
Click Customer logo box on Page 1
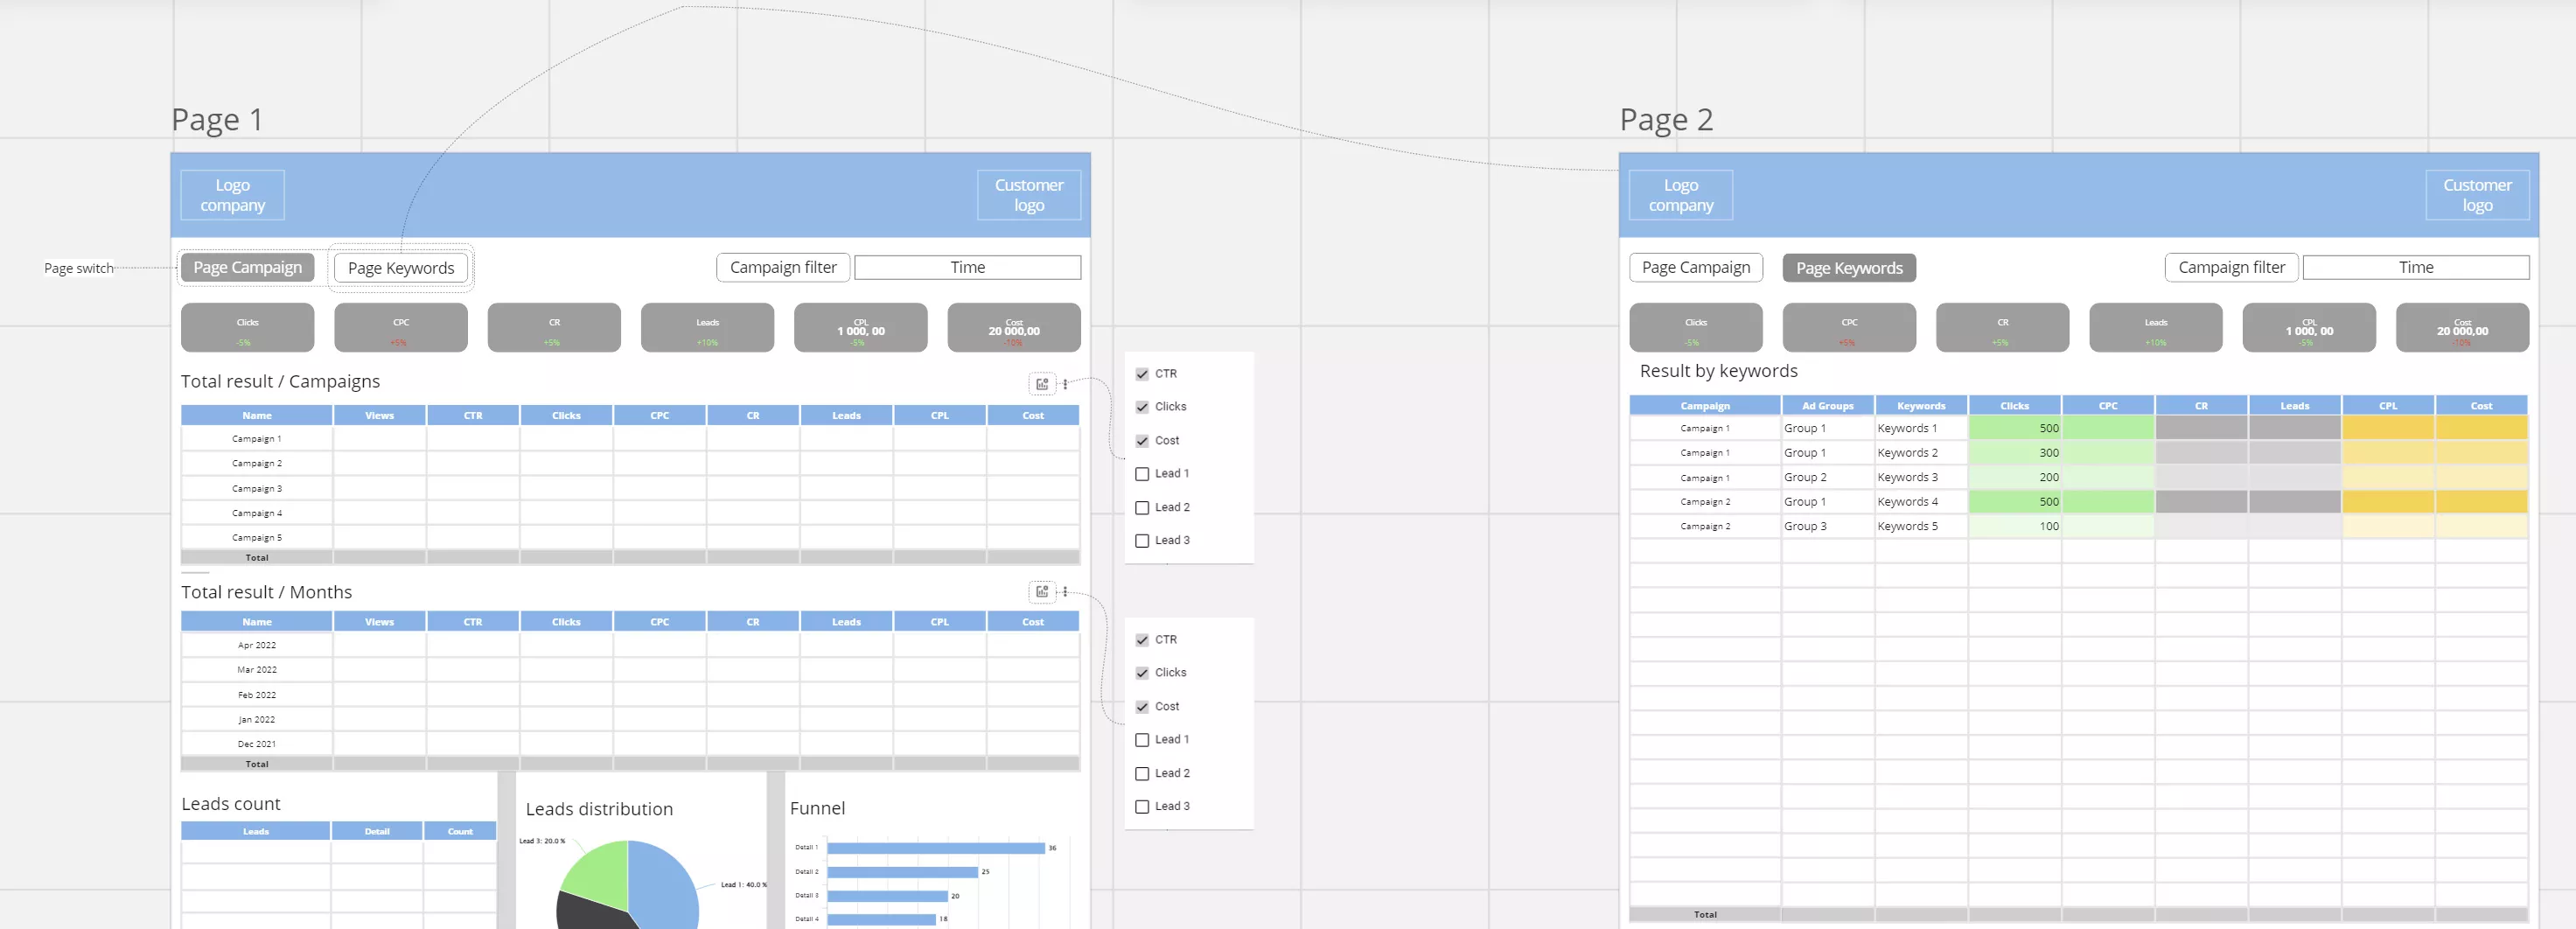point(1029,195)
